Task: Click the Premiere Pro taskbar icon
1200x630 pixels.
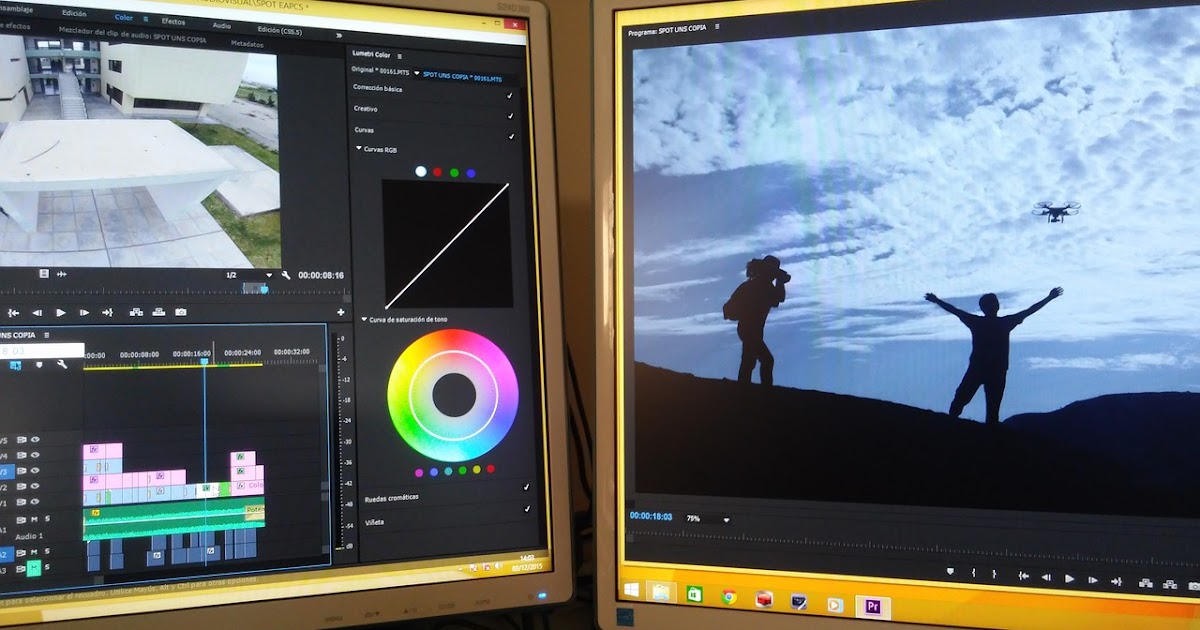Action: (872, 605)
